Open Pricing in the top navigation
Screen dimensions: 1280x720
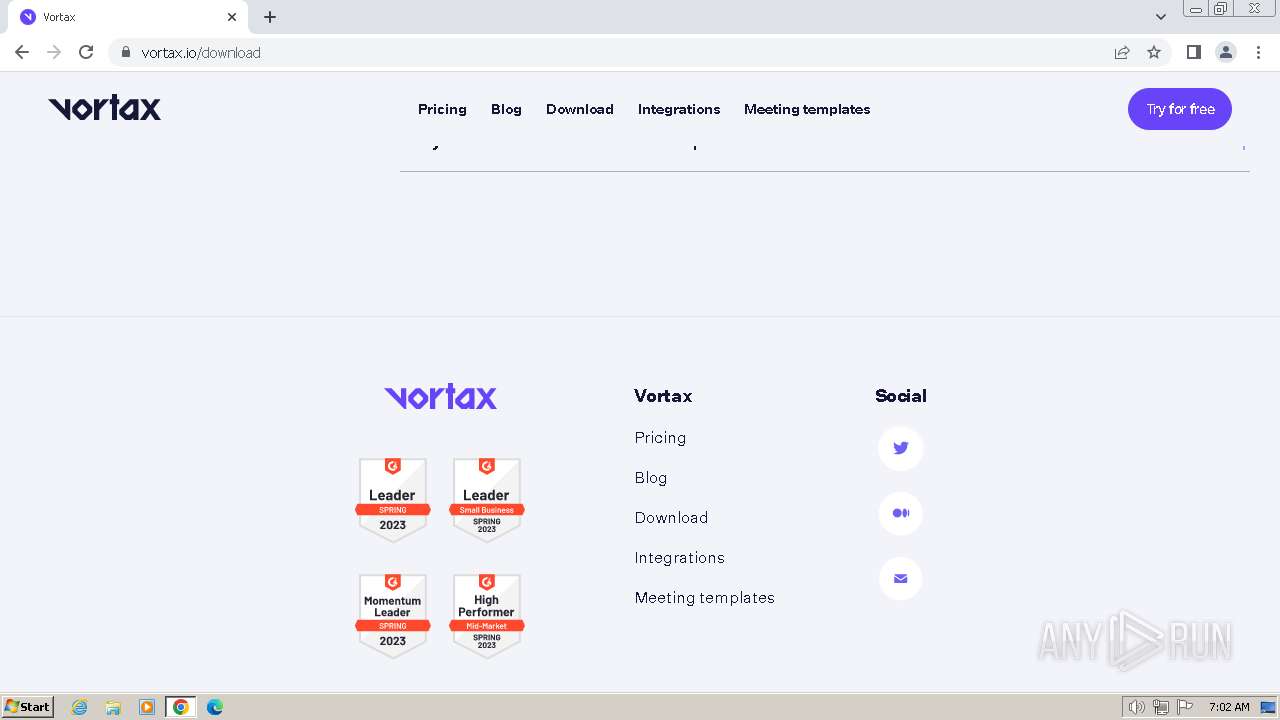tap(442, 109)
